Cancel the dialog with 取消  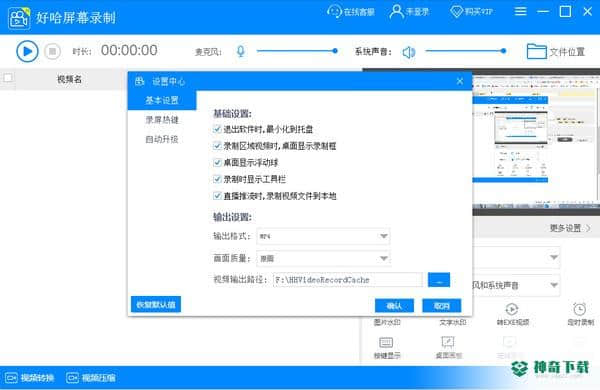pos(442,306)
